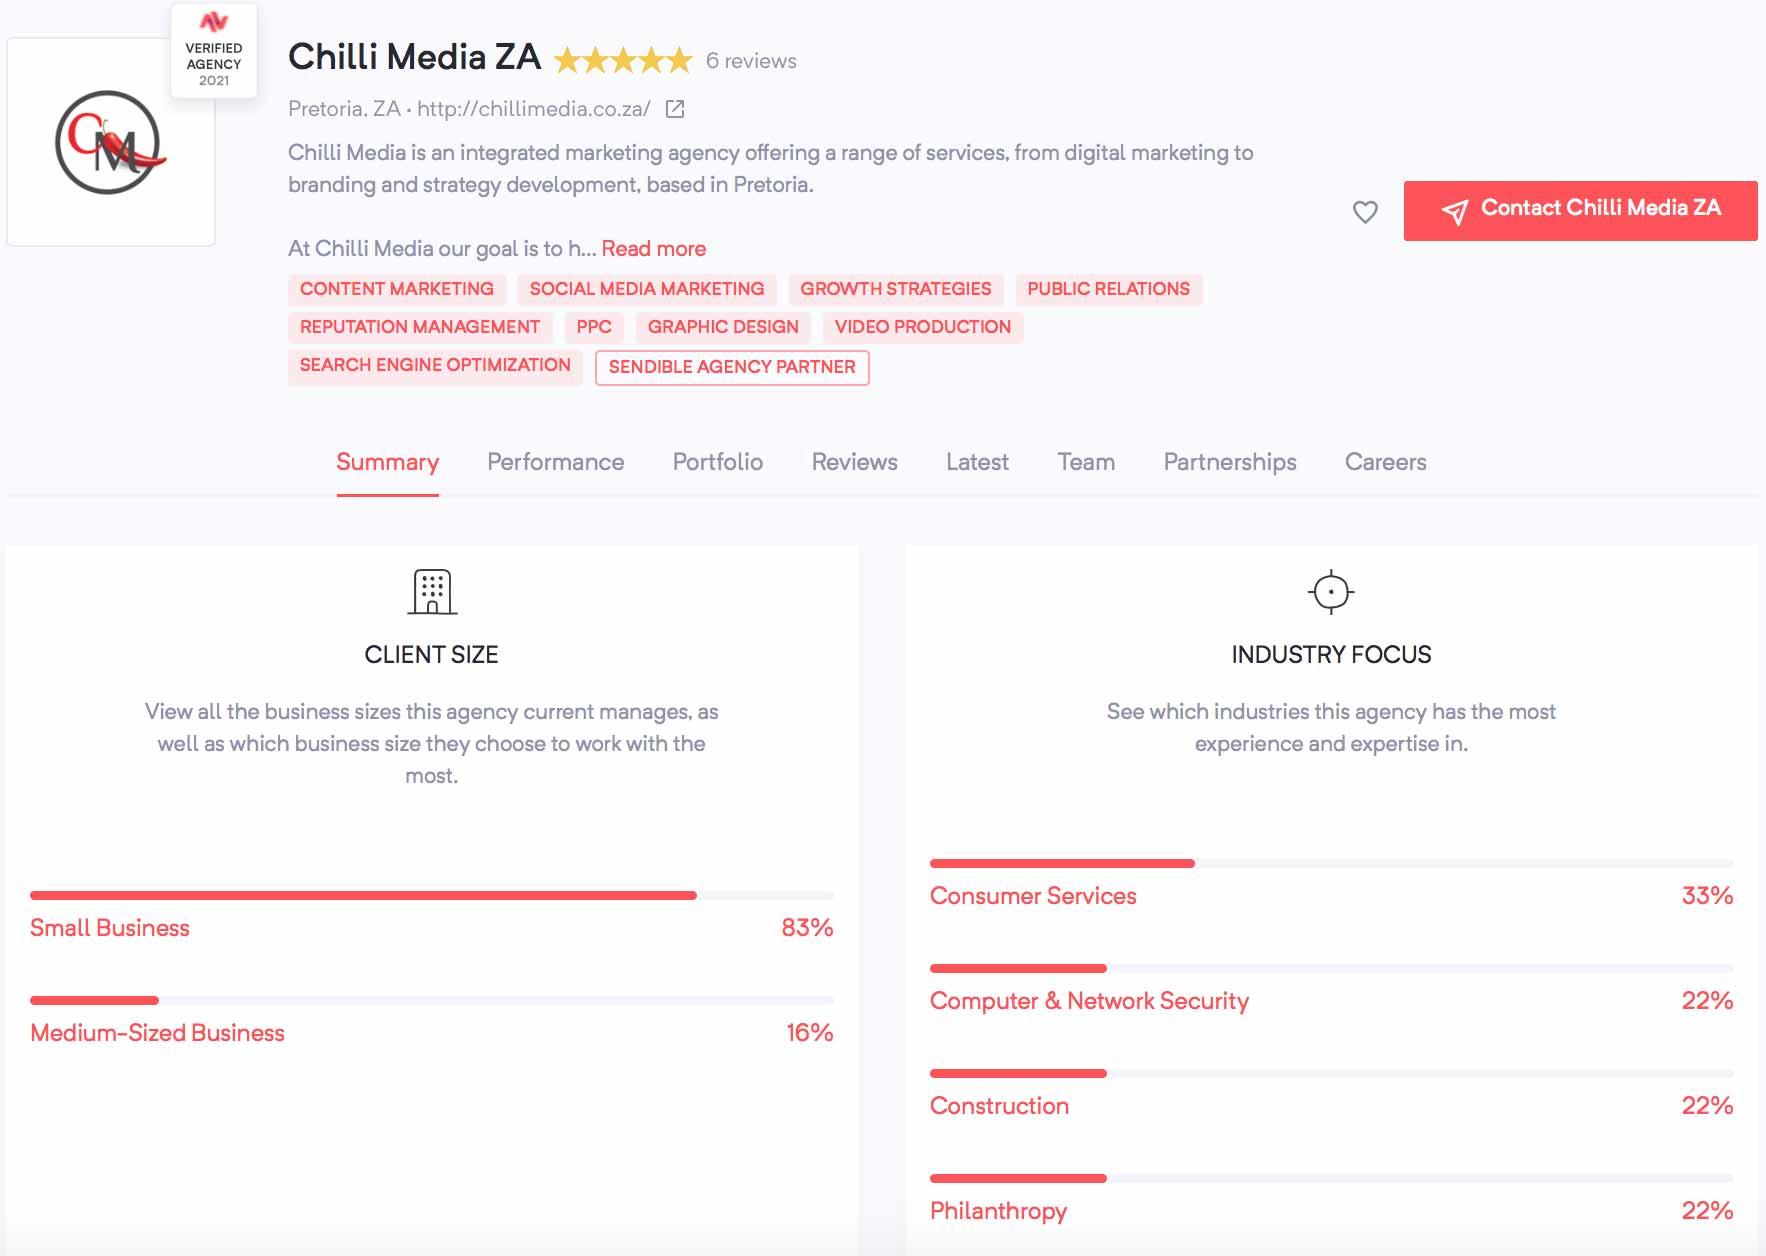Click the Sendible Agency Partner tag

click(732, 367)
